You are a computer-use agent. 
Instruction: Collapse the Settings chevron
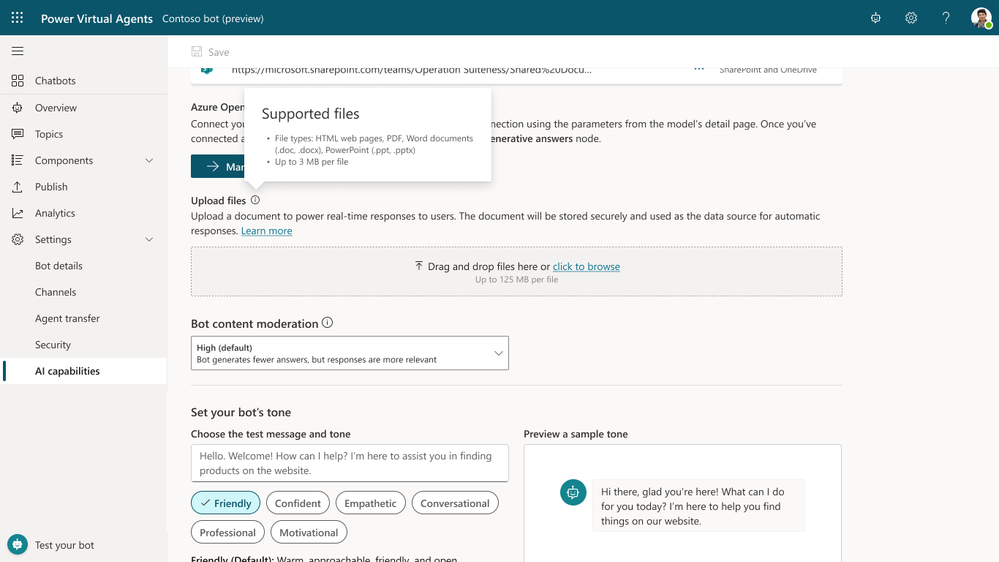(149, 240)
